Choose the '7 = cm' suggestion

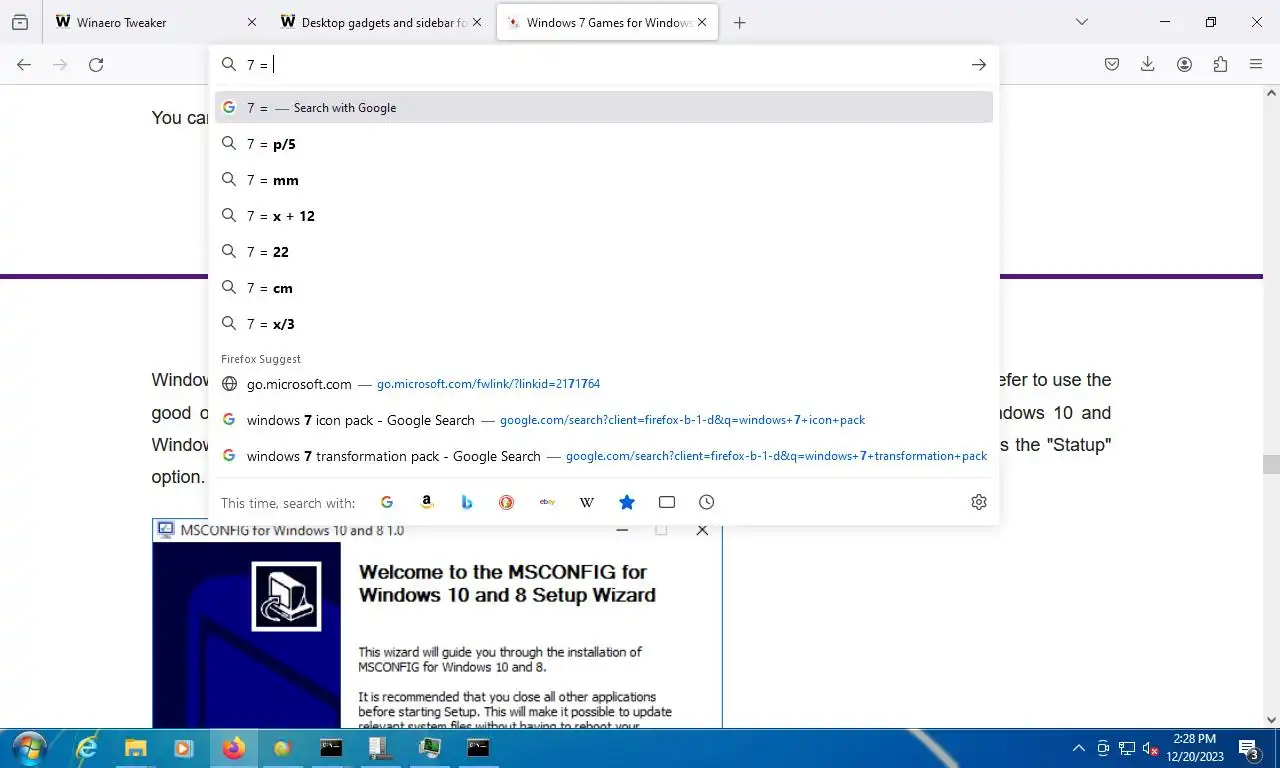click(x=604, y=288)
